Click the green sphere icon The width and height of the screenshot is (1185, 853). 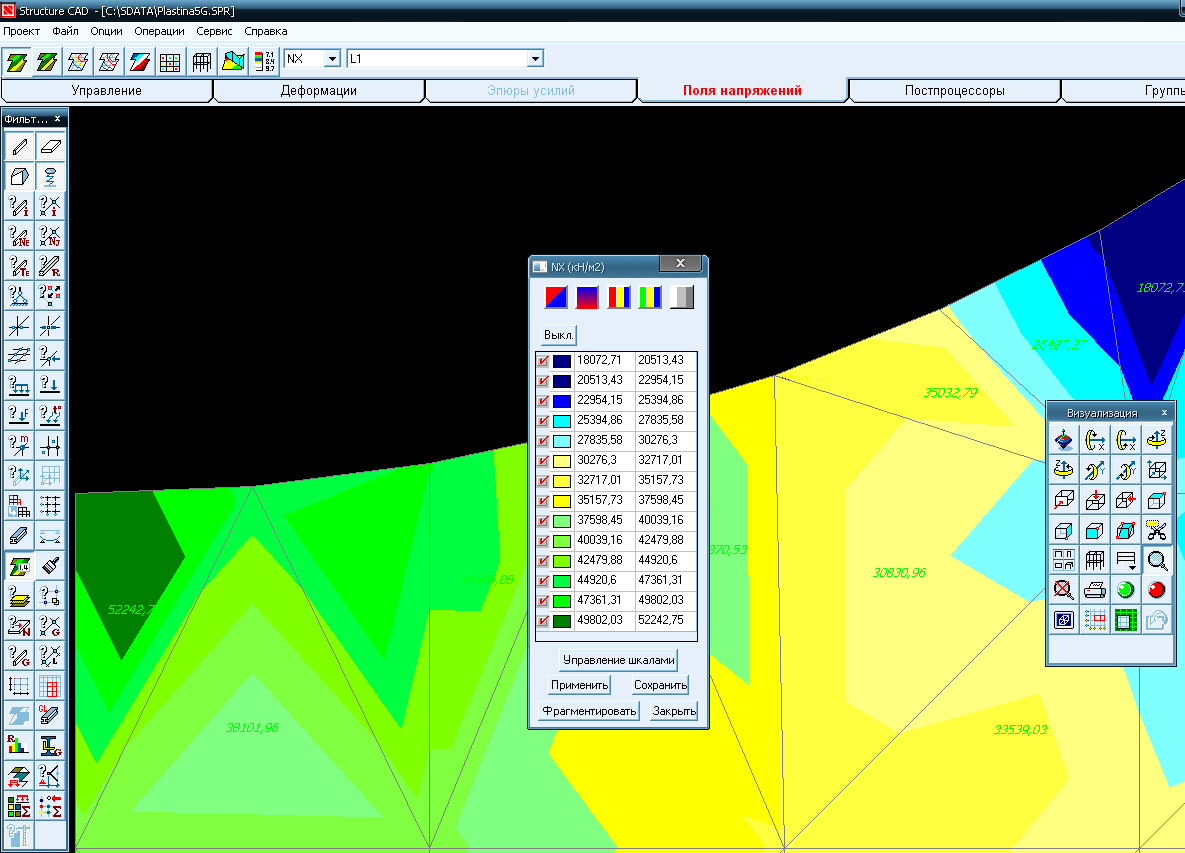(1125, 589)
